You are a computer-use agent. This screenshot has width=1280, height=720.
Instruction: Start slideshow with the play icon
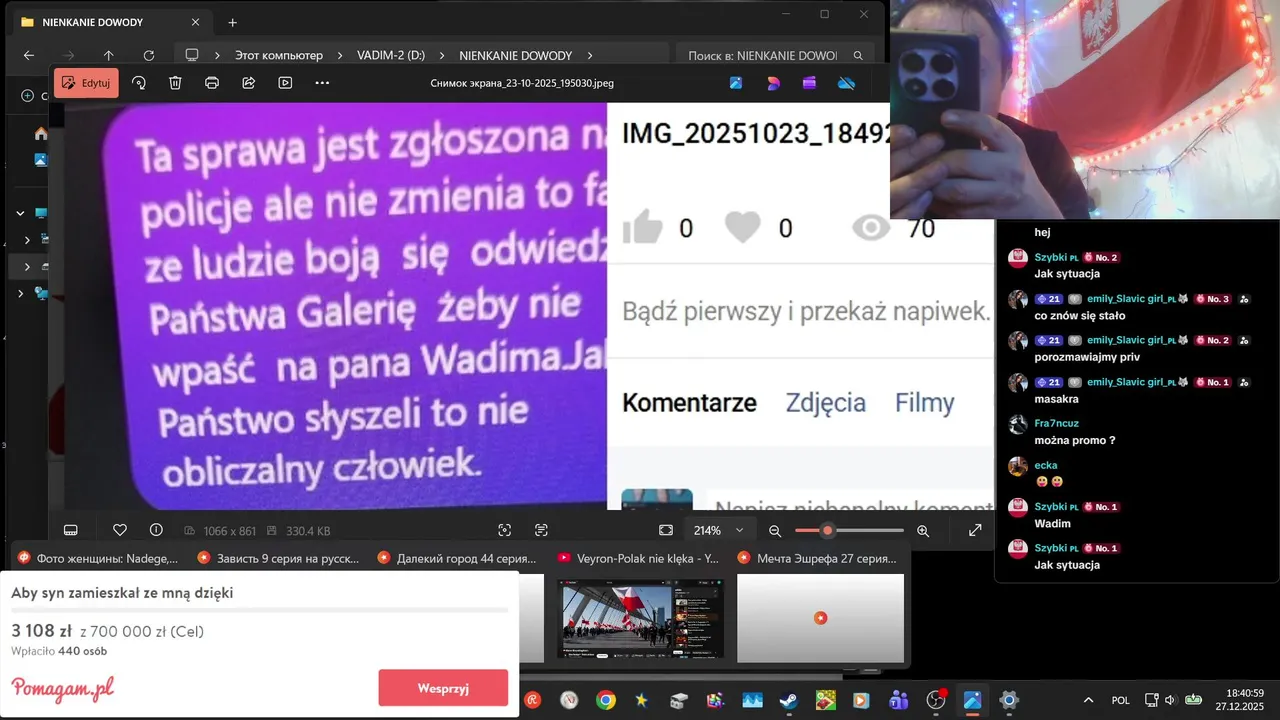285,83
